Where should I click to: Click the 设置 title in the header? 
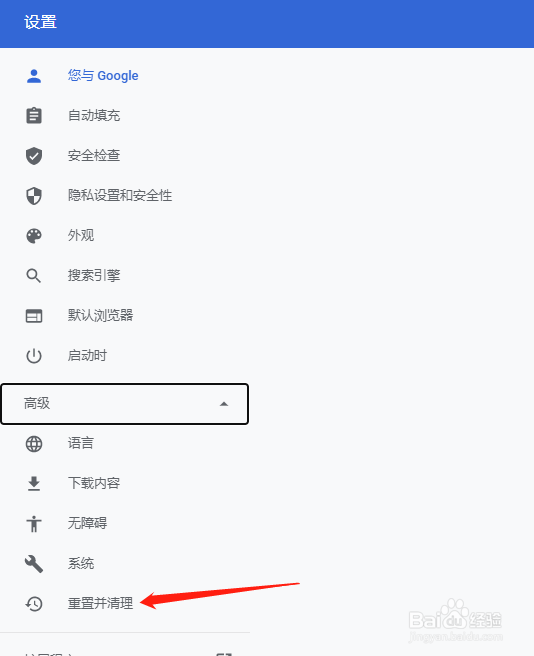40,22
